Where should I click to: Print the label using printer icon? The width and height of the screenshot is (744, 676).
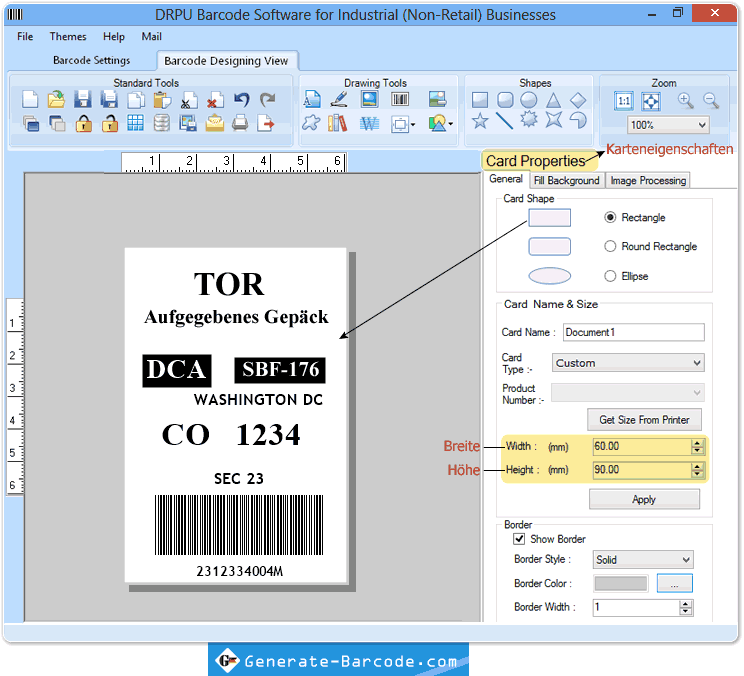240,123
